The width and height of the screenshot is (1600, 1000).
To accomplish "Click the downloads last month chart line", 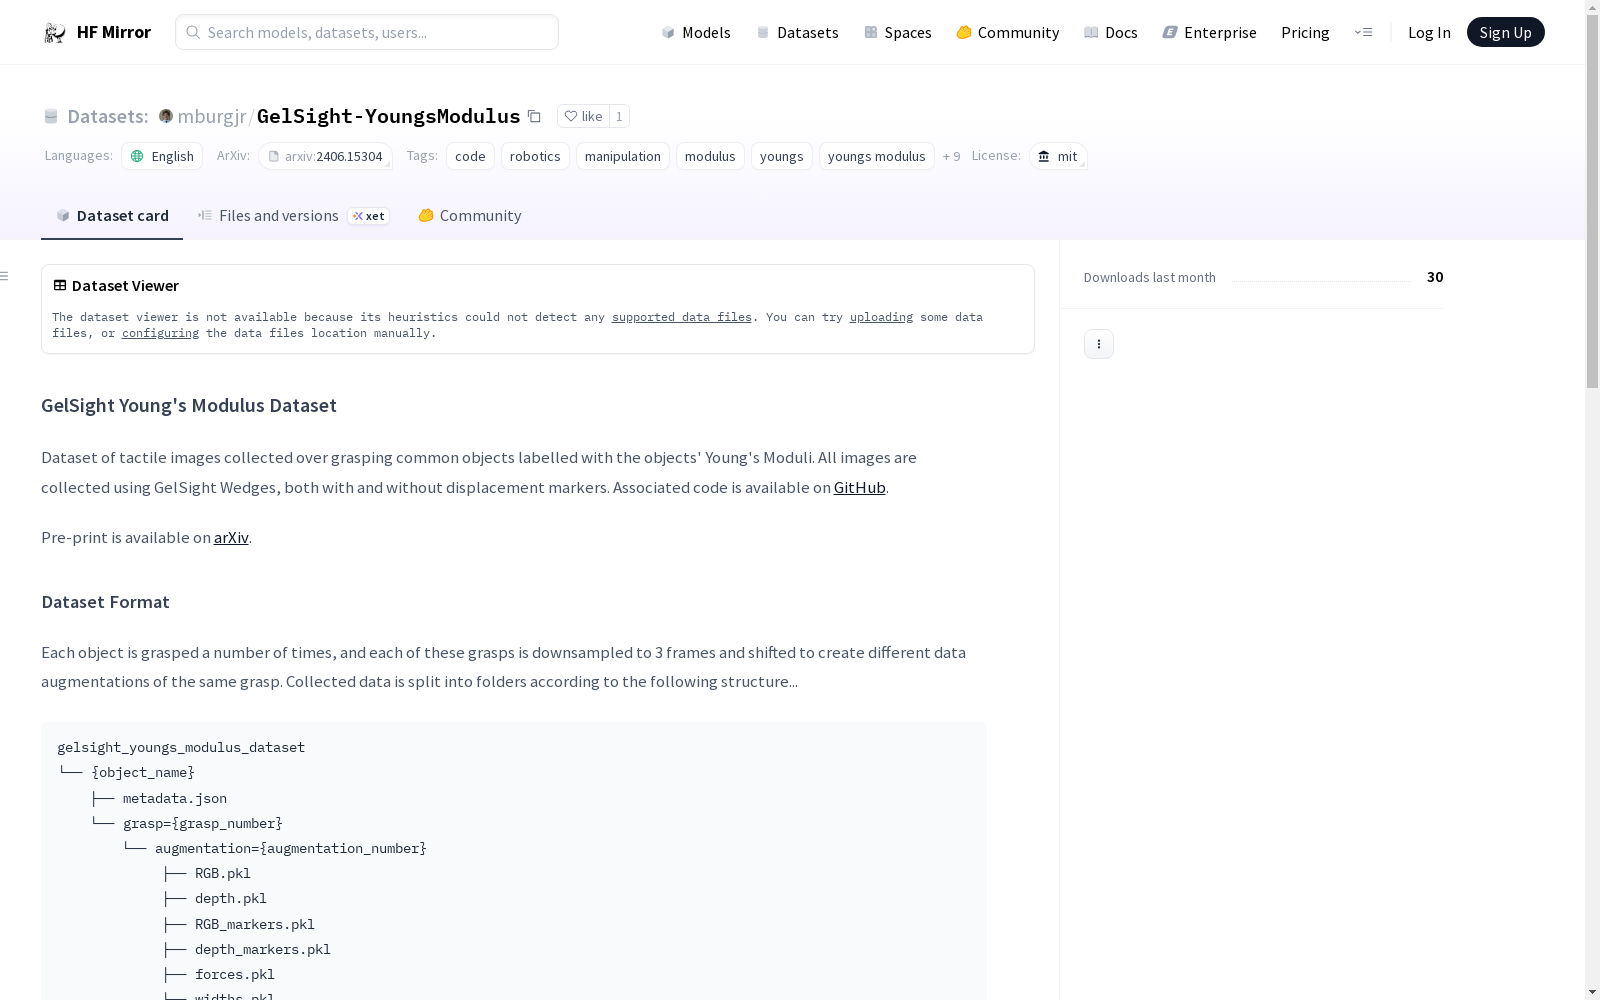I will [1321, 281].
